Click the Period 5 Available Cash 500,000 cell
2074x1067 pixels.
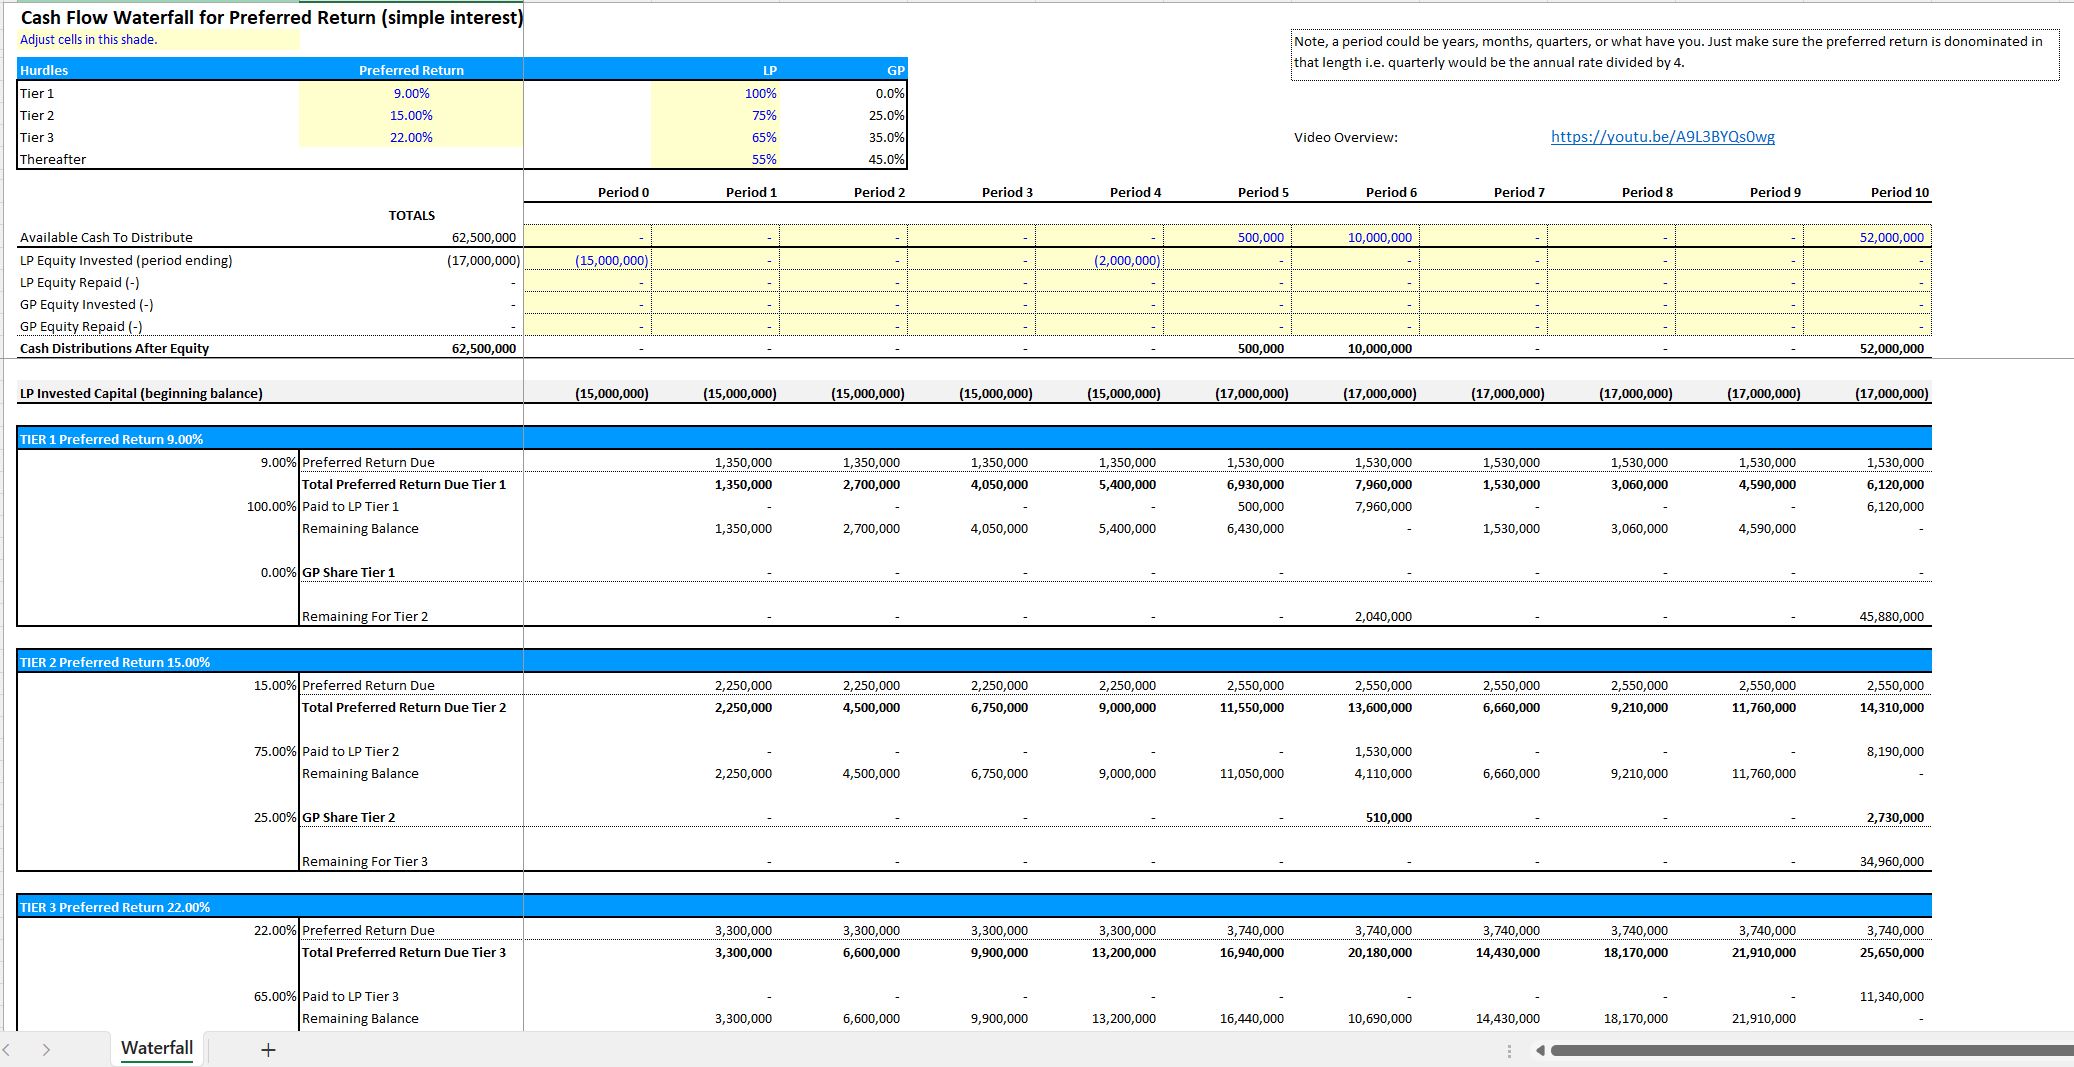tap(1263, 237)
